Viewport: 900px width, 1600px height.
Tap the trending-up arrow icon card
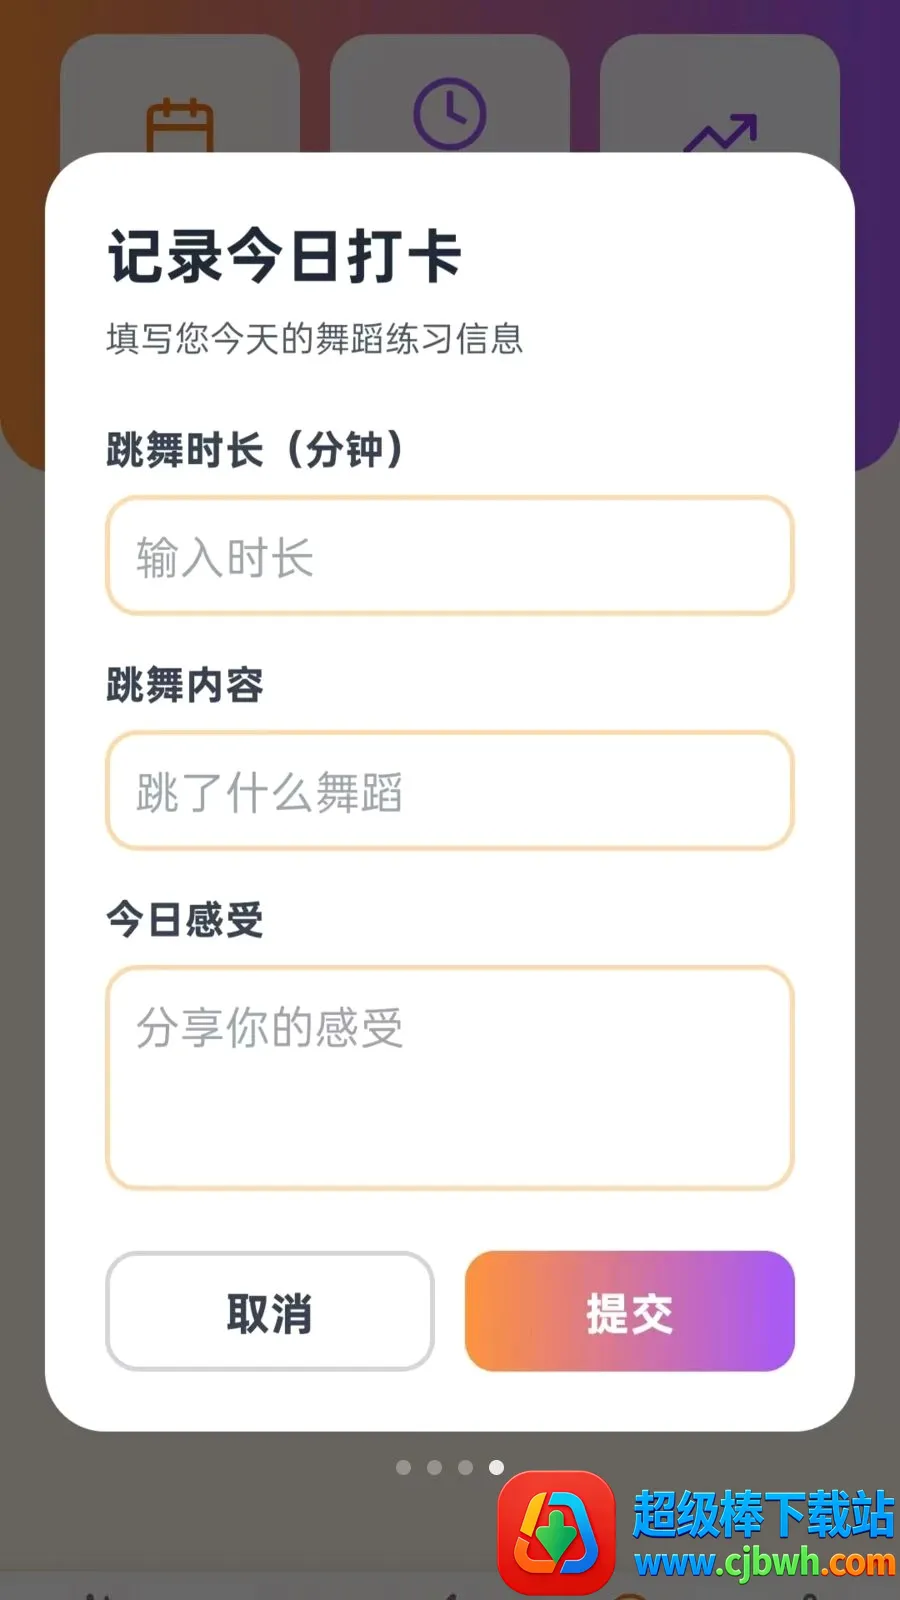[x=720, y=97]
